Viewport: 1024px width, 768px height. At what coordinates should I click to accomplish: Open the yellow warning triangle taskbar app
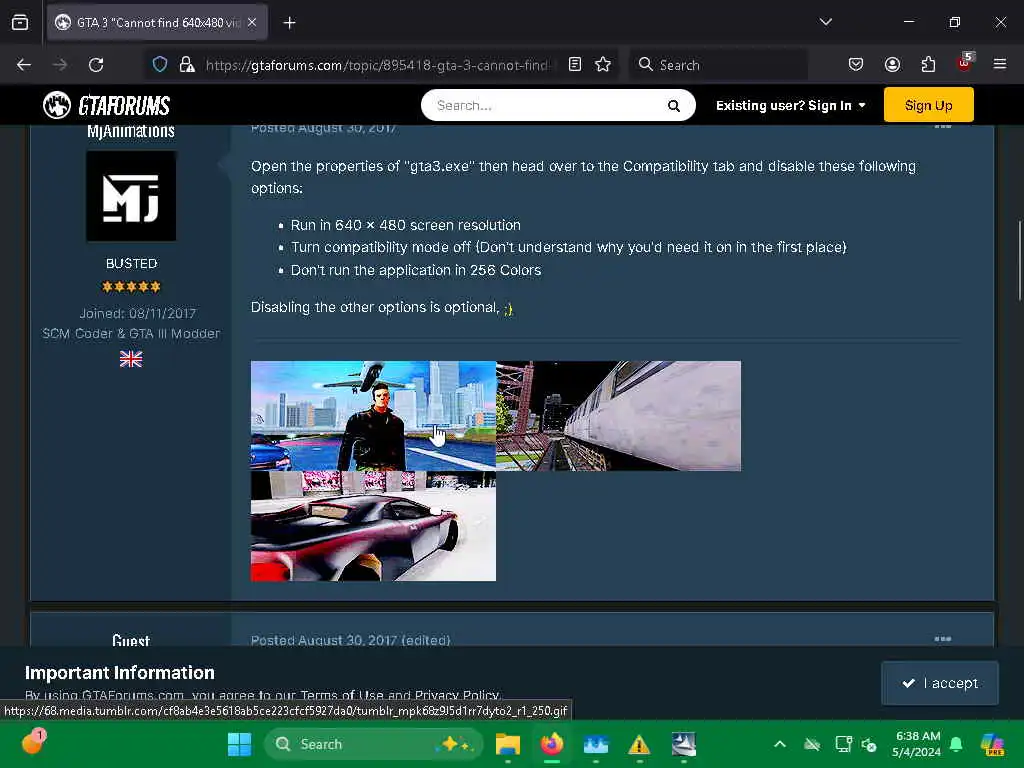click(639, 744)
